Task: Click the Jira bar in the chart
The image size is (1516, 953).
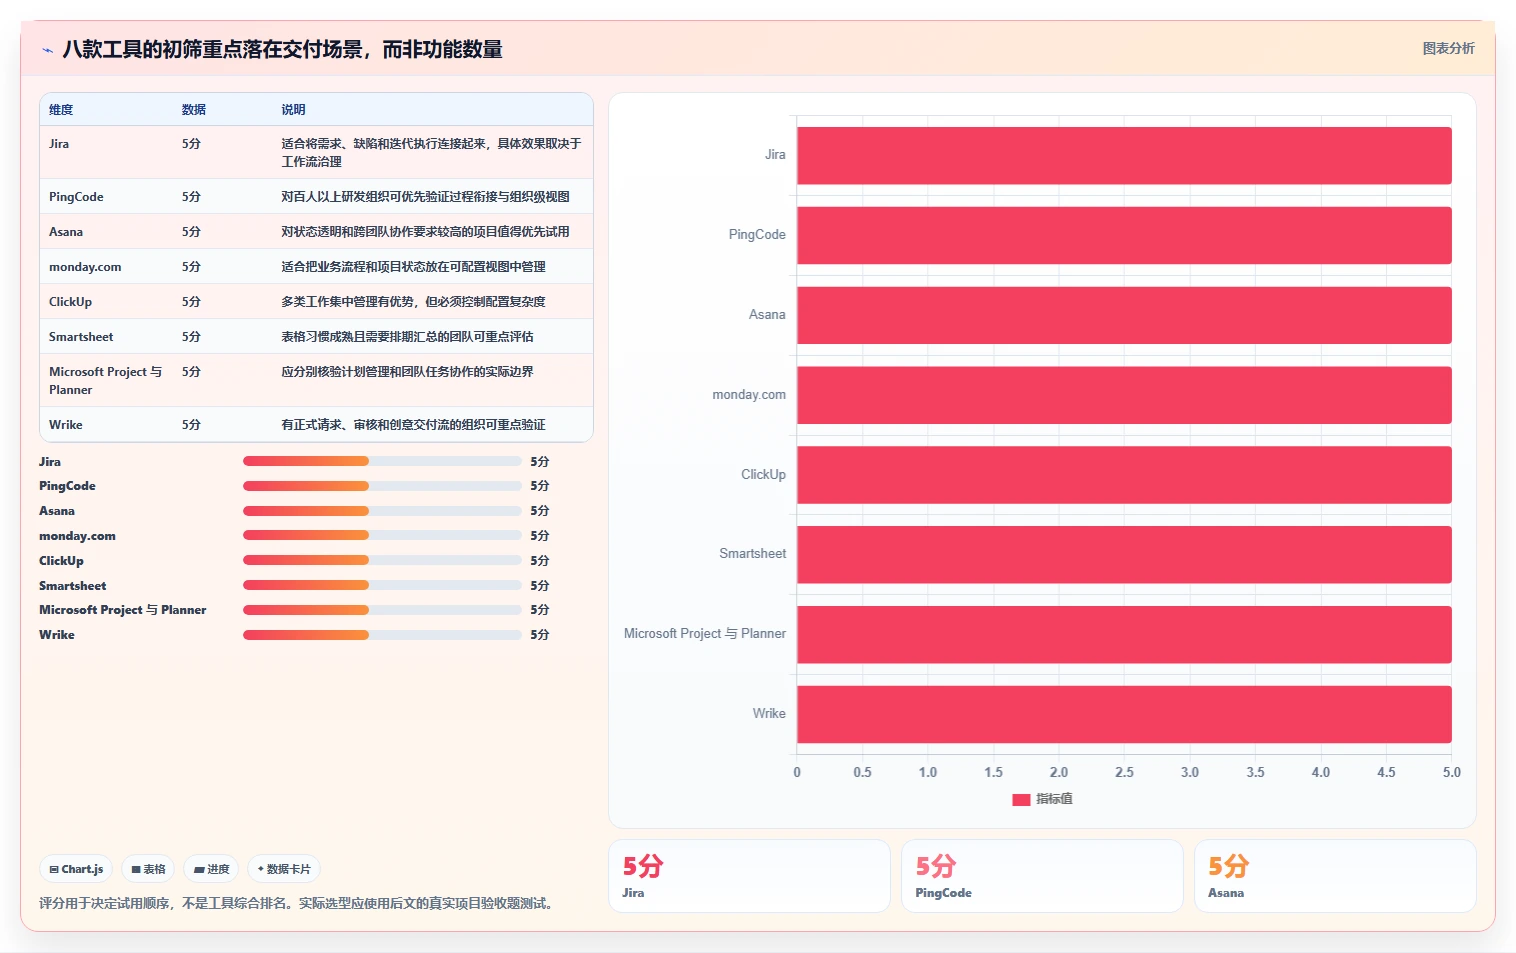Action: (x=1124, y=155)
